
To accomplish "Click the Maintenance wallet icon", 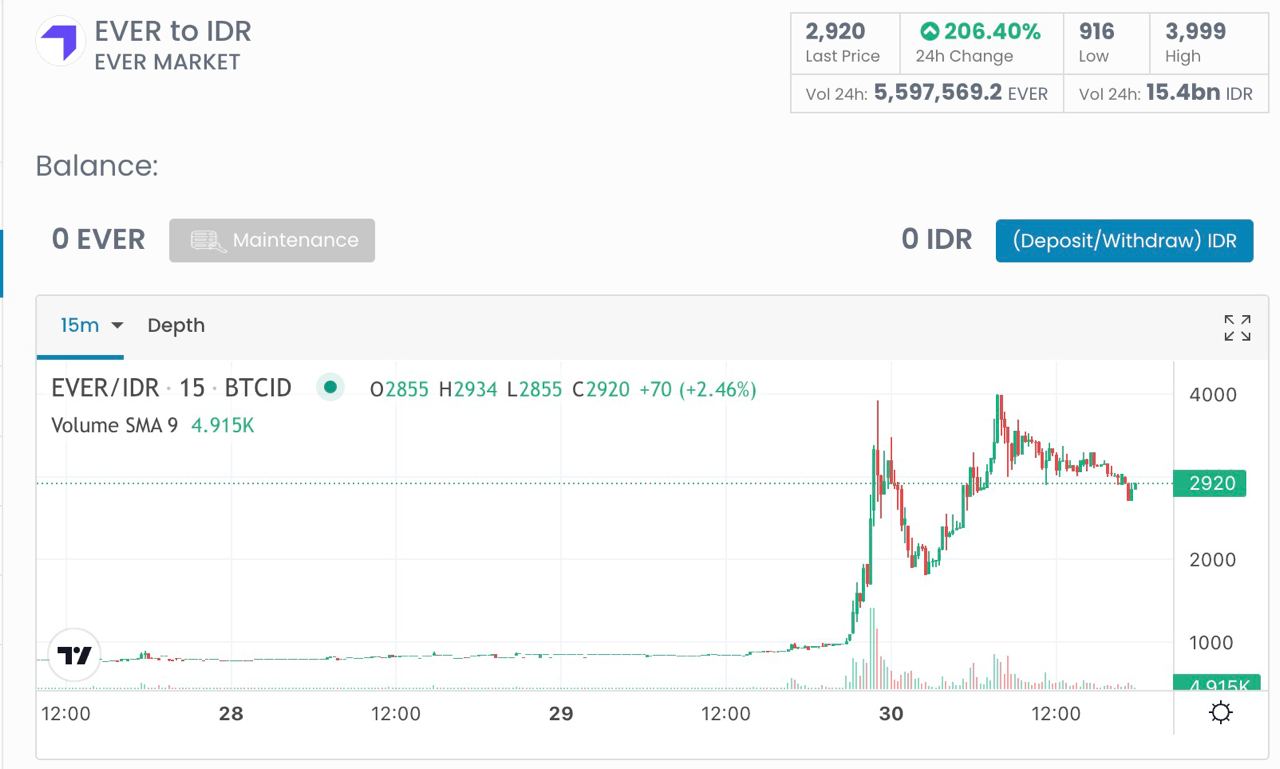I will (208, 241).
